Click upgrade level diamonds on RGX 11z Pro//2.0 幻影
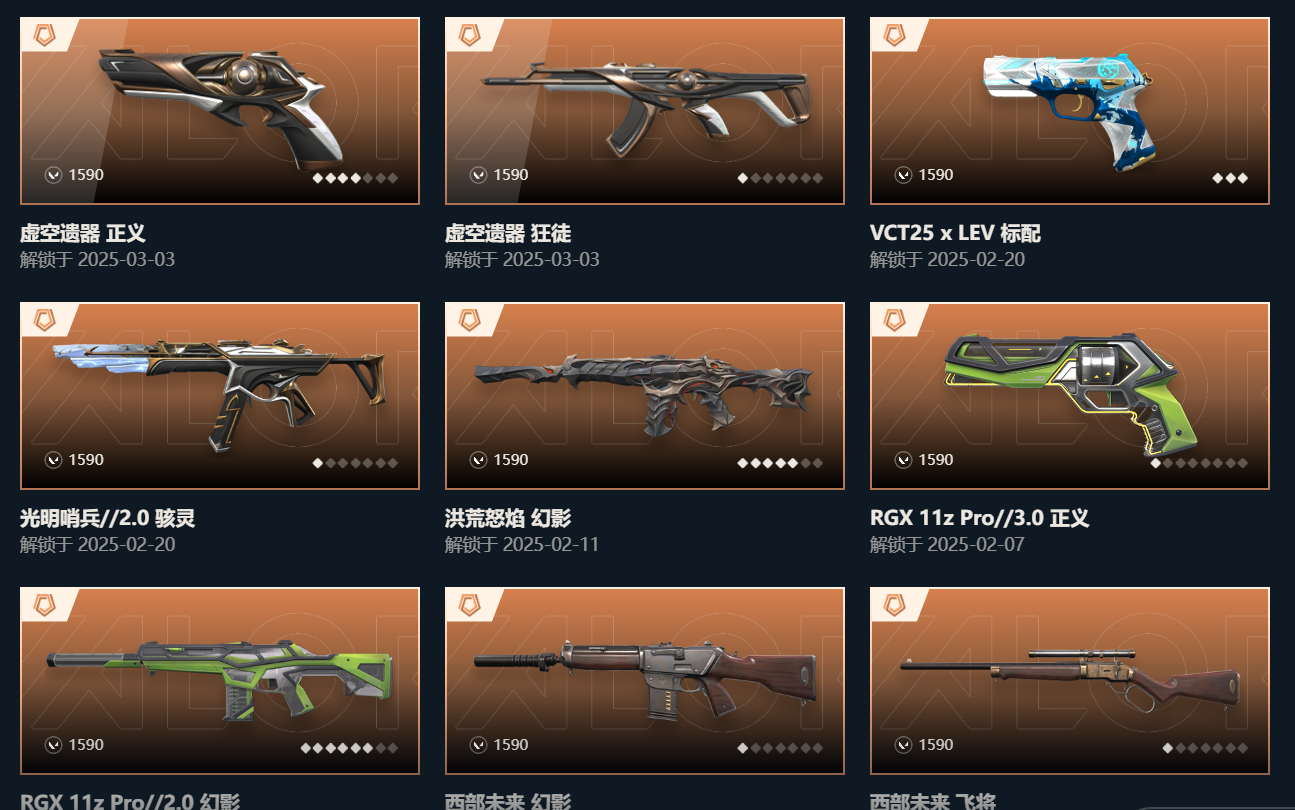Image resolution: width=1295 pixels, height=810 pixels. 349,748
